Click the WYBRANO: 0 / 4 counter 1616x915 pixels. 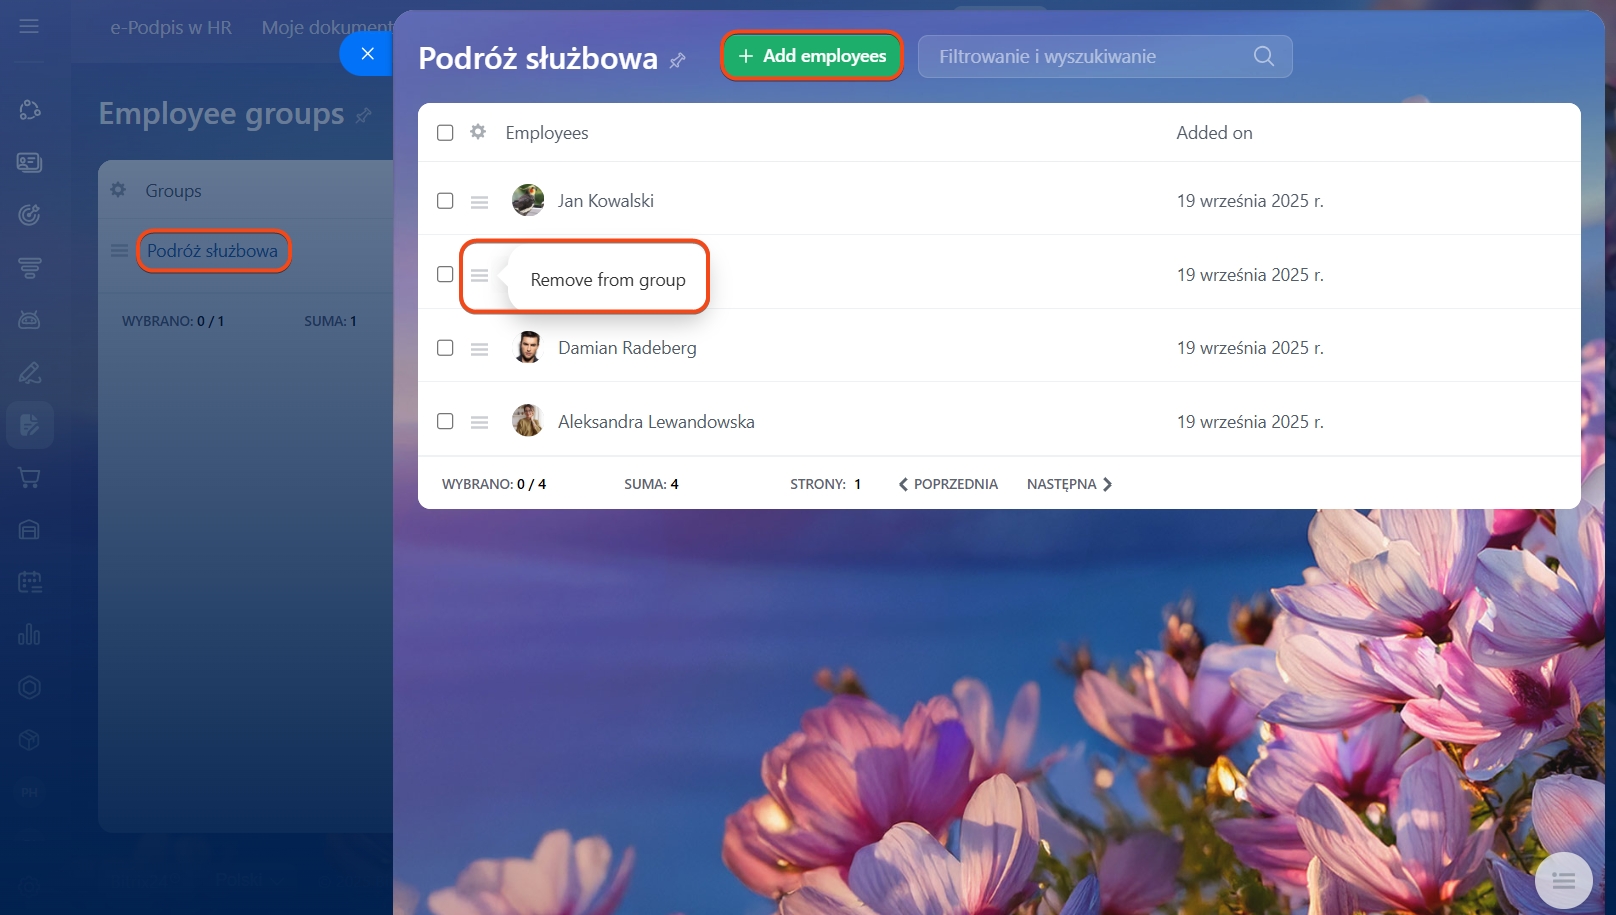494,484
